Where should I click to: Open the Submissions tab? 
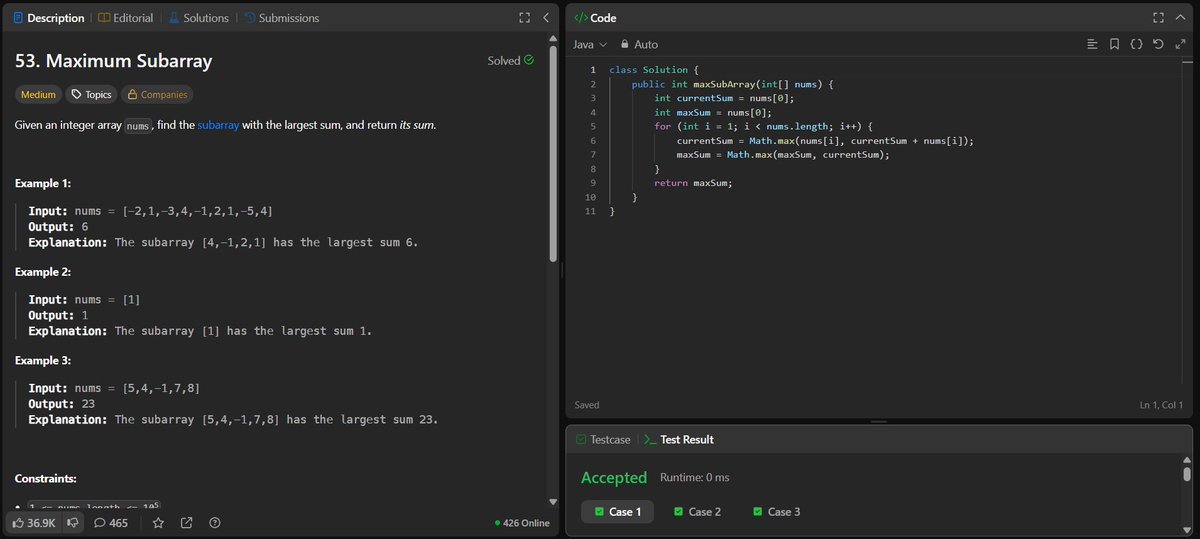(282, 18)
